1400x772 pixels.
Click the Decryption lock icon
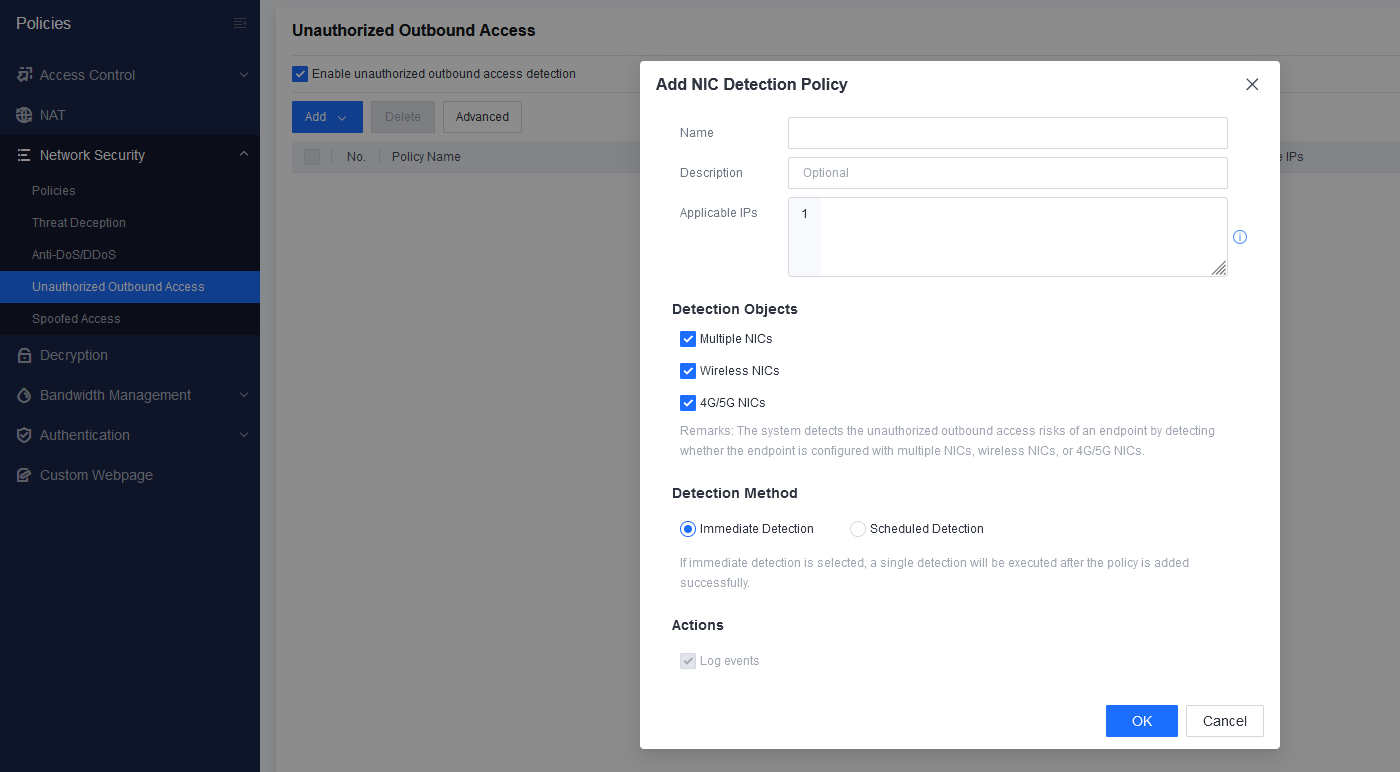[24, 355]
